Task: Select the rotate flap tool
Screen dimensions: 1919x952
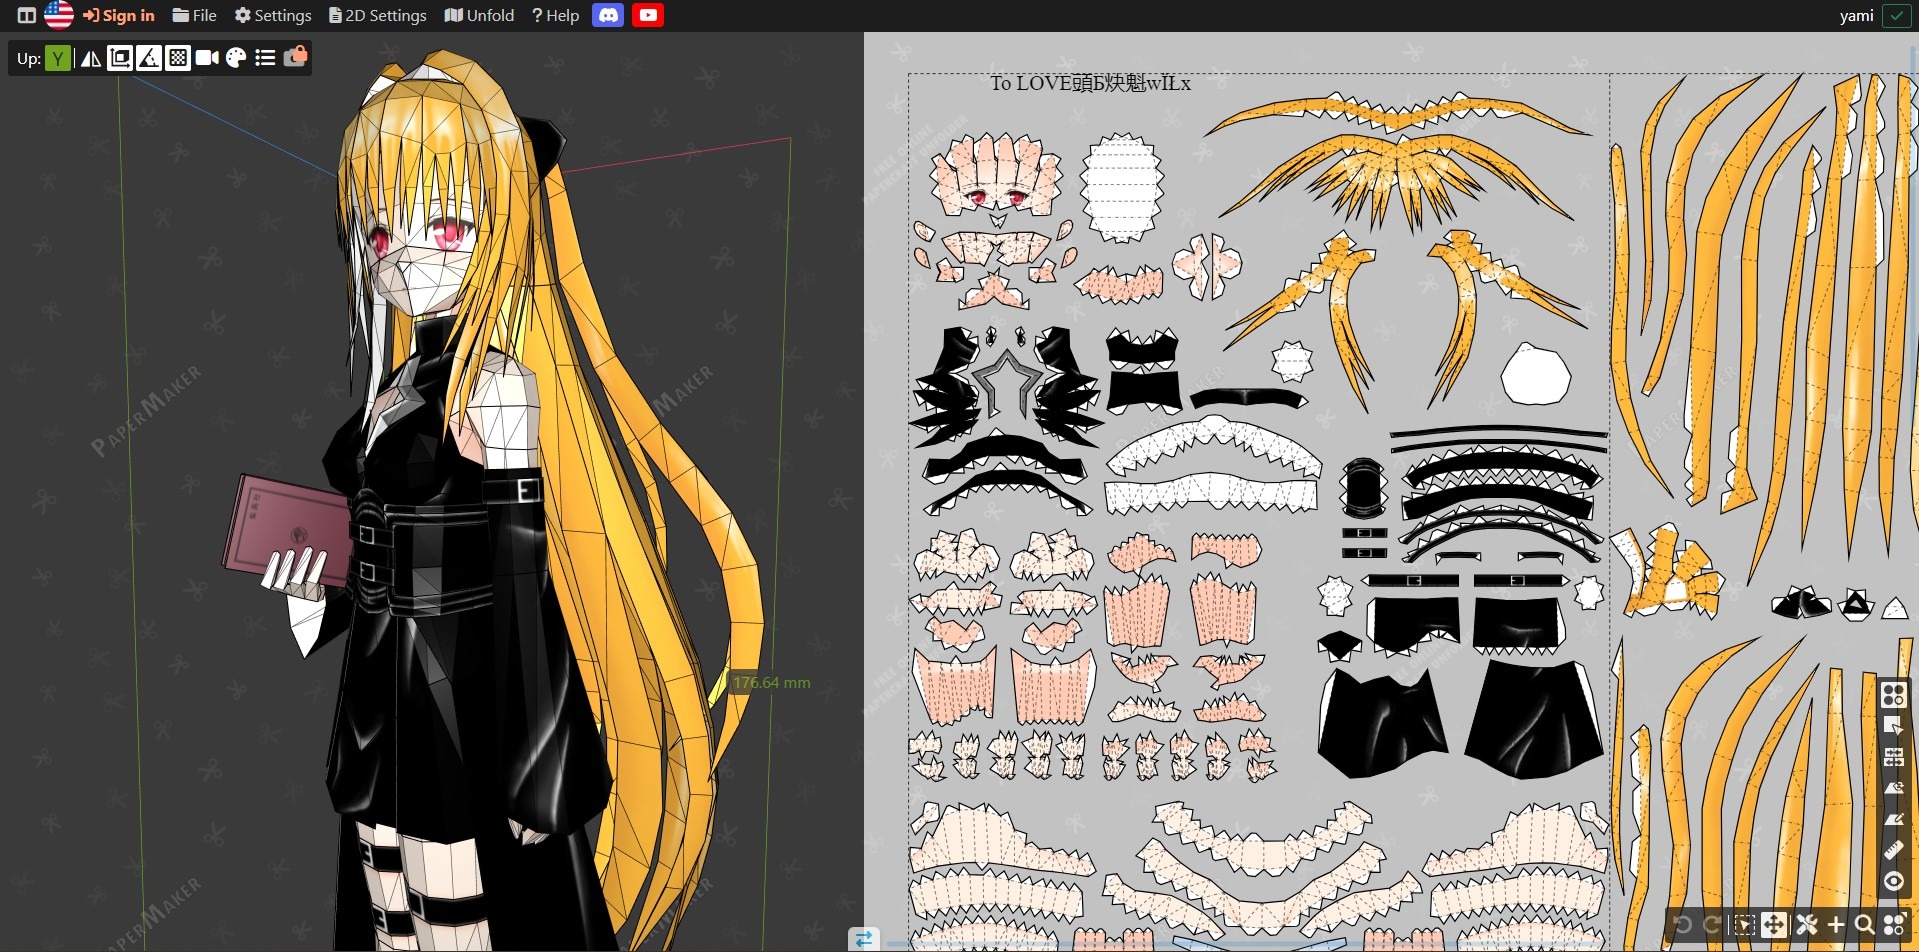Action: click(1893, 788)
